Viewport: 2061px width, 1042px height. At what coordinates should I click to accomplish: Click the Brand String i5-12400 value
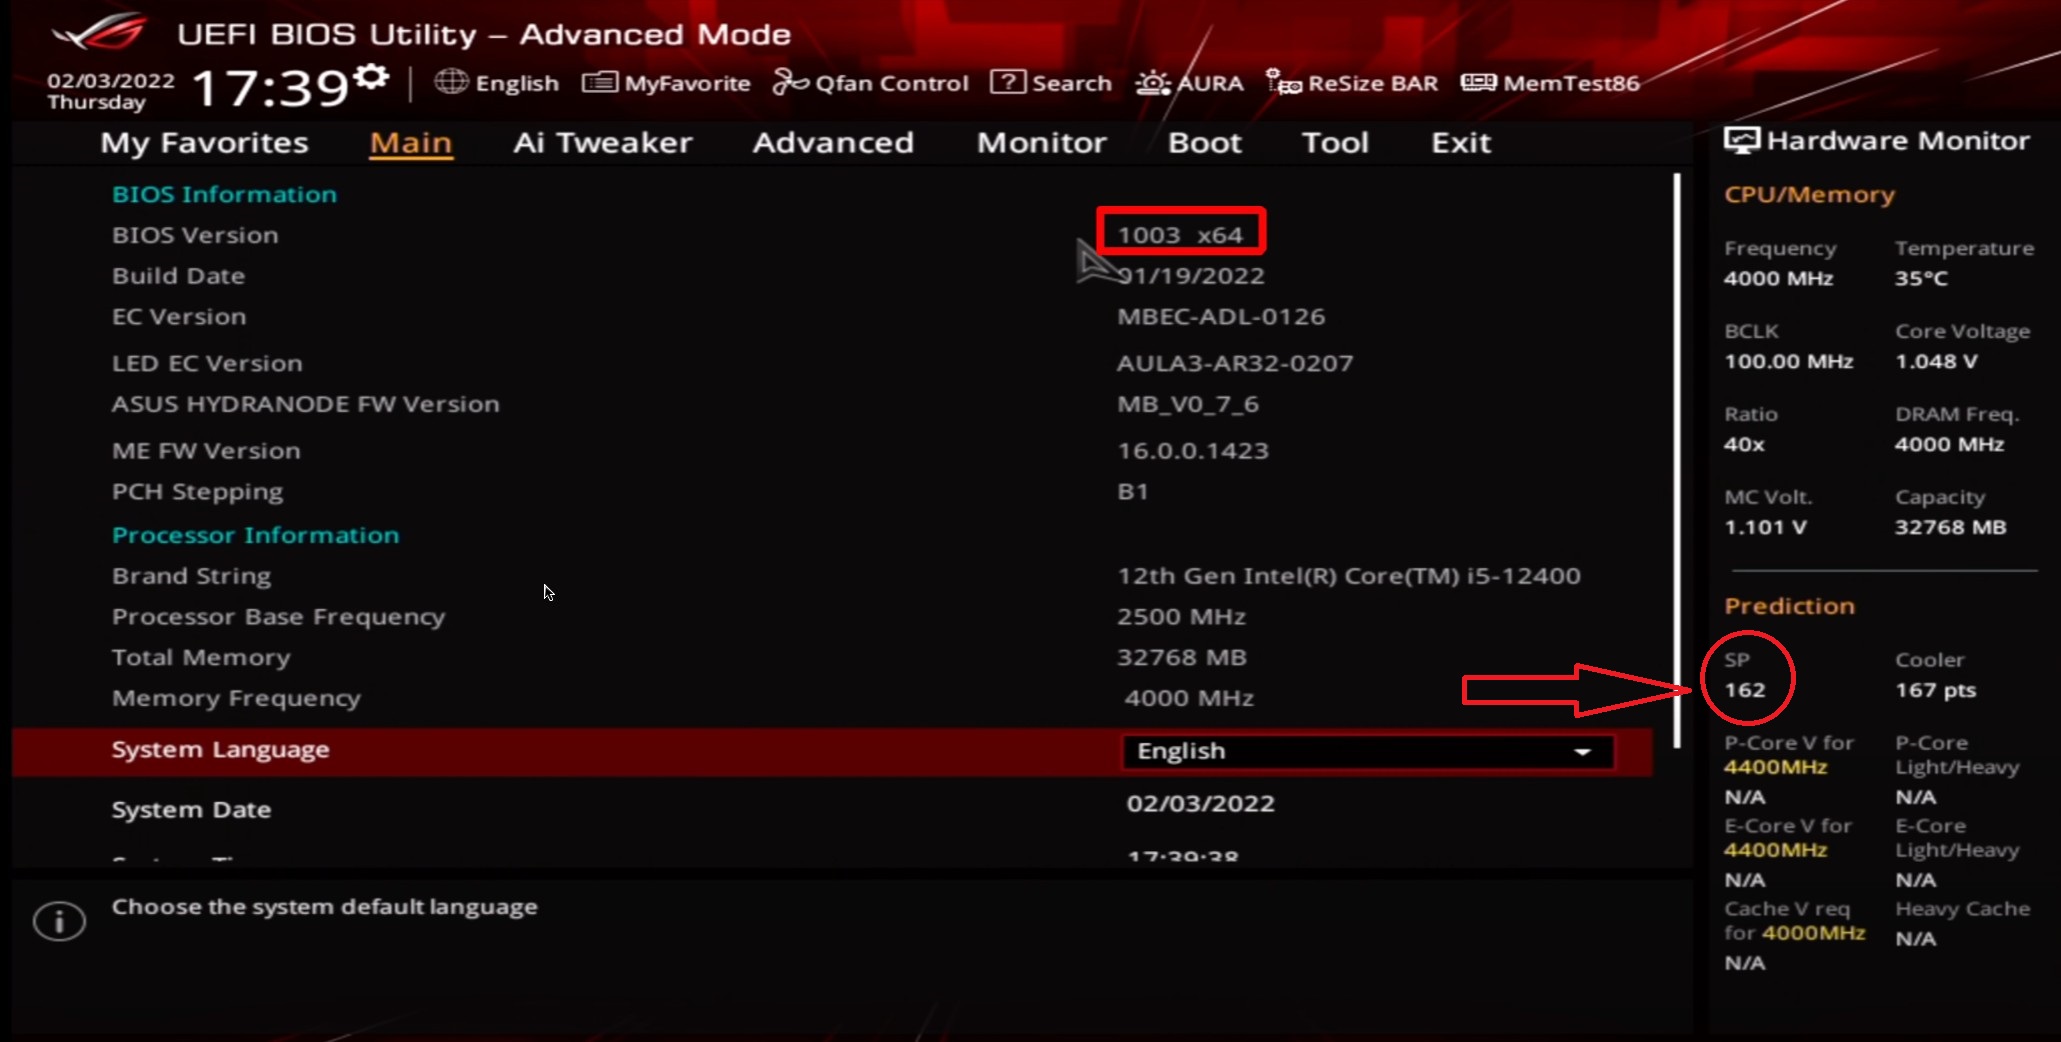click(x=1349, y=576)
